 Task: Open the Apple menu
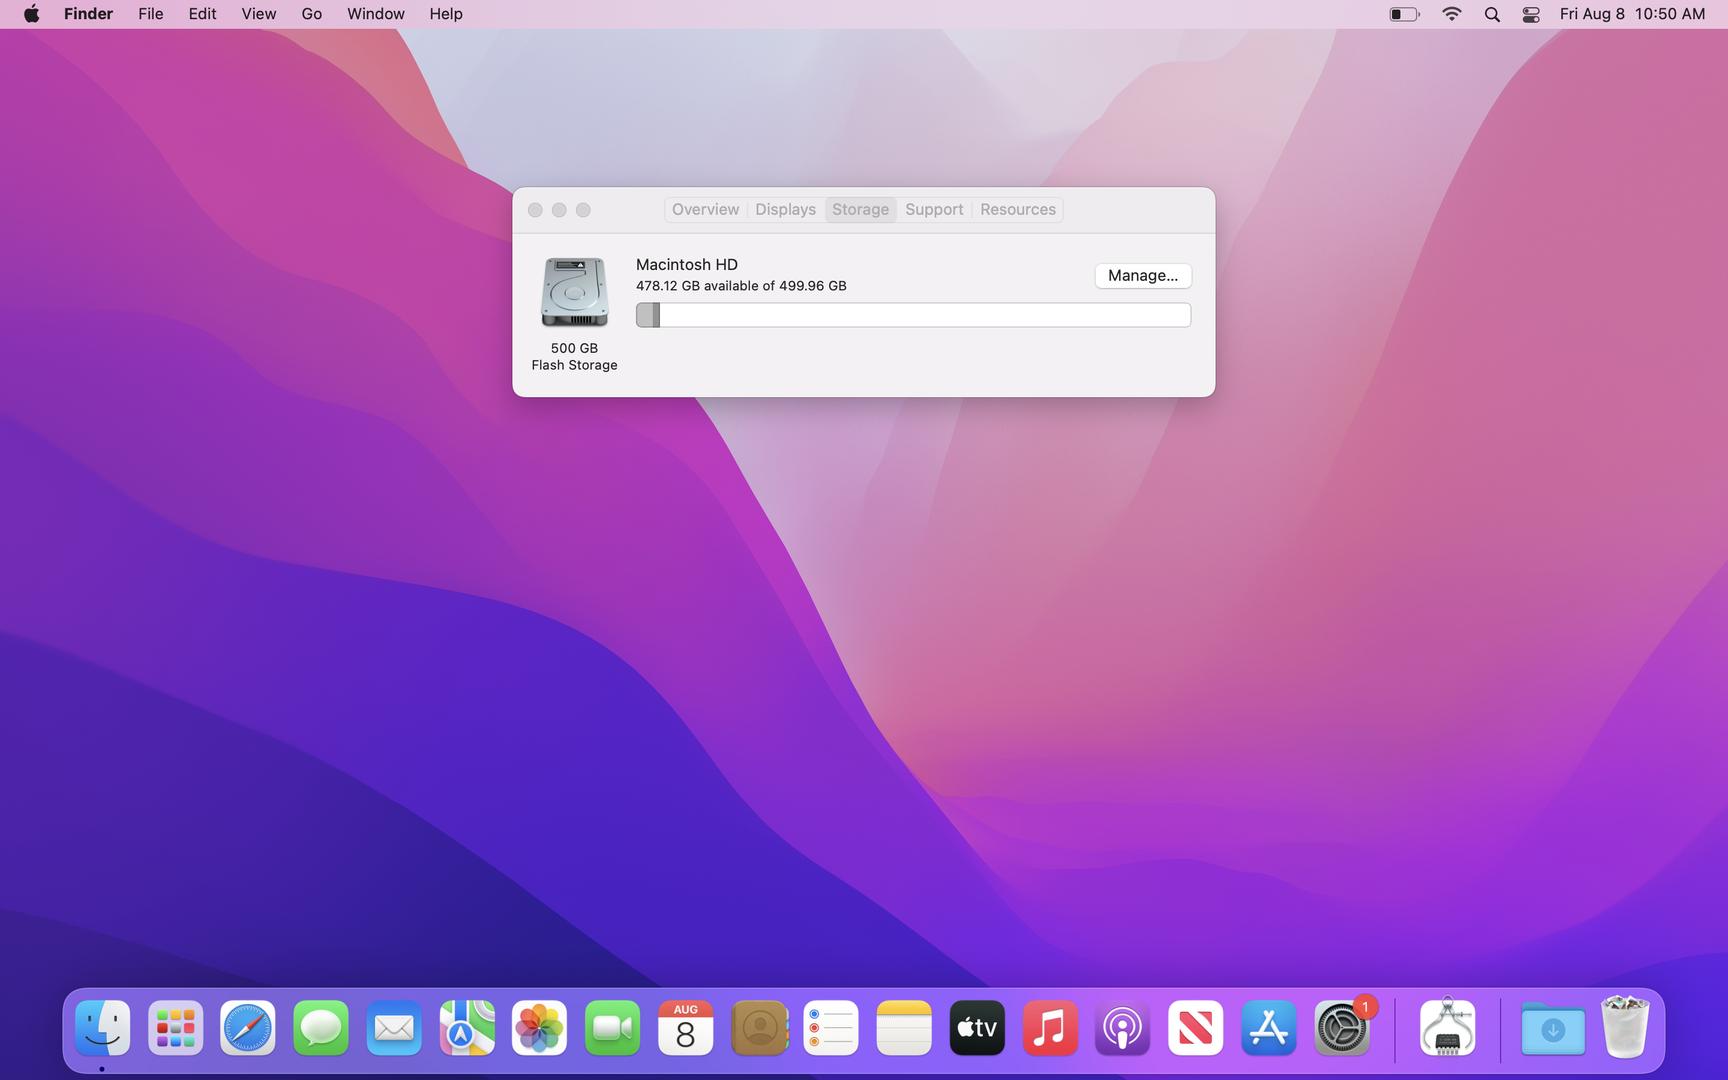(x=31, y=14)
